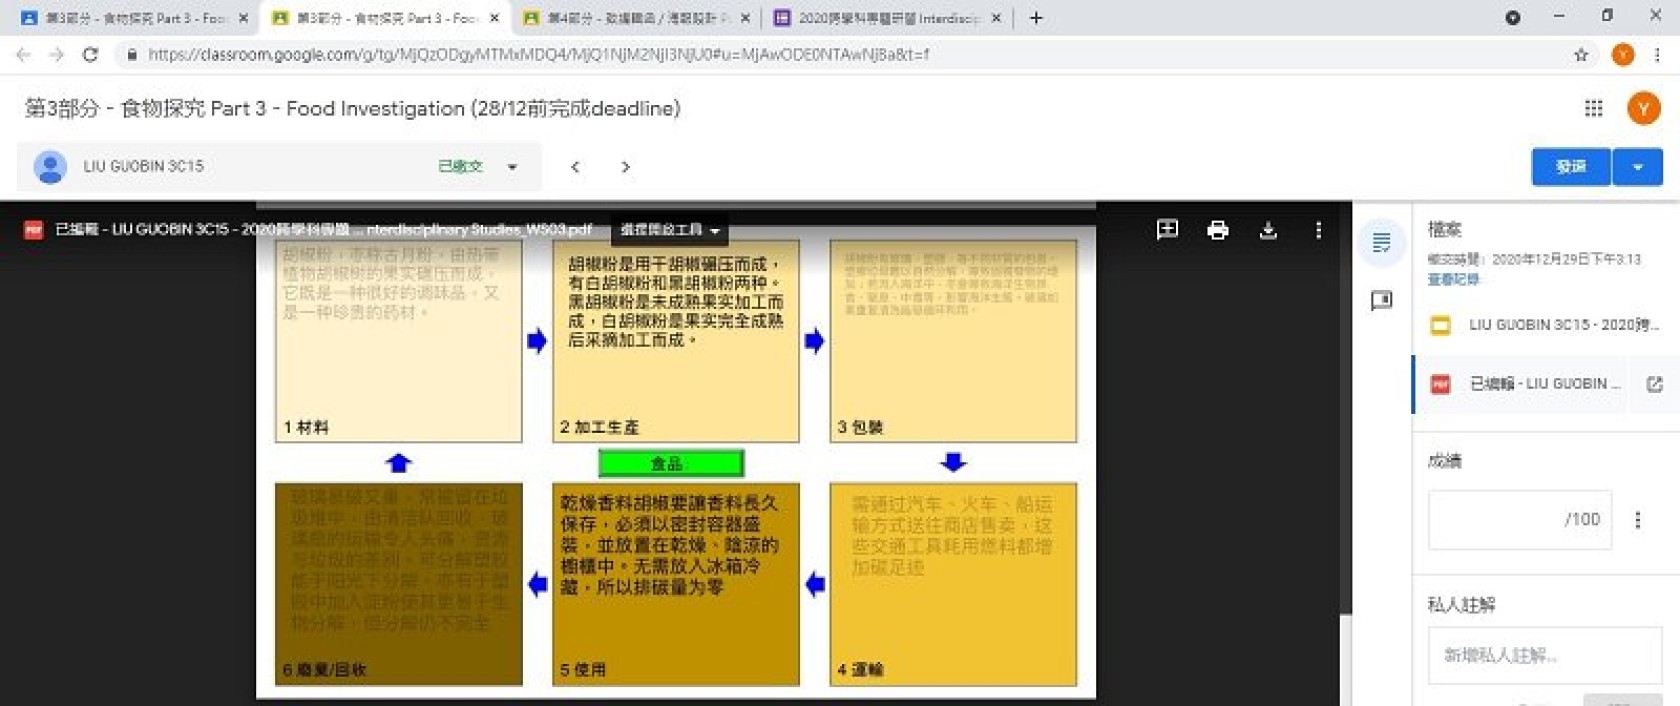
Task: Download the PDF file
Action: click(x=1268, y=230)
